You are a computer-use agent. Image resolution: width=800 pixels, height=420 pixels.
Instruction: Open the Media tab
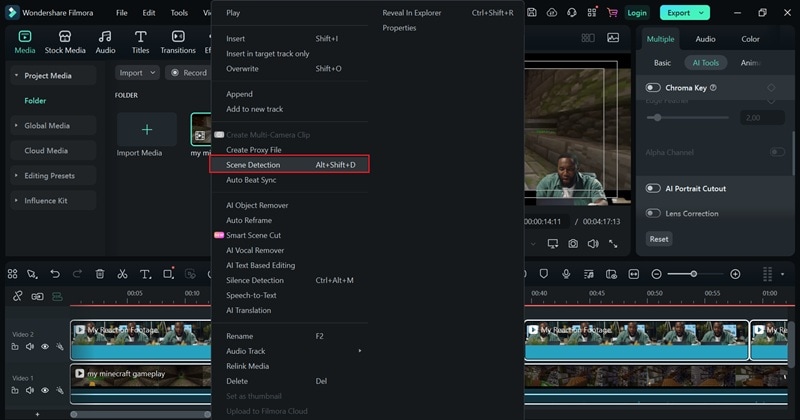(24, 42)
